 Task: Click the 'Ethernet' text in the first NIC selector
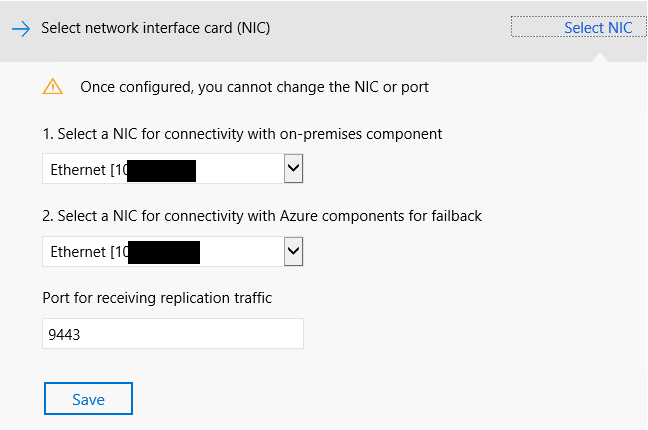pyautogui.click(x=78, y=170)
